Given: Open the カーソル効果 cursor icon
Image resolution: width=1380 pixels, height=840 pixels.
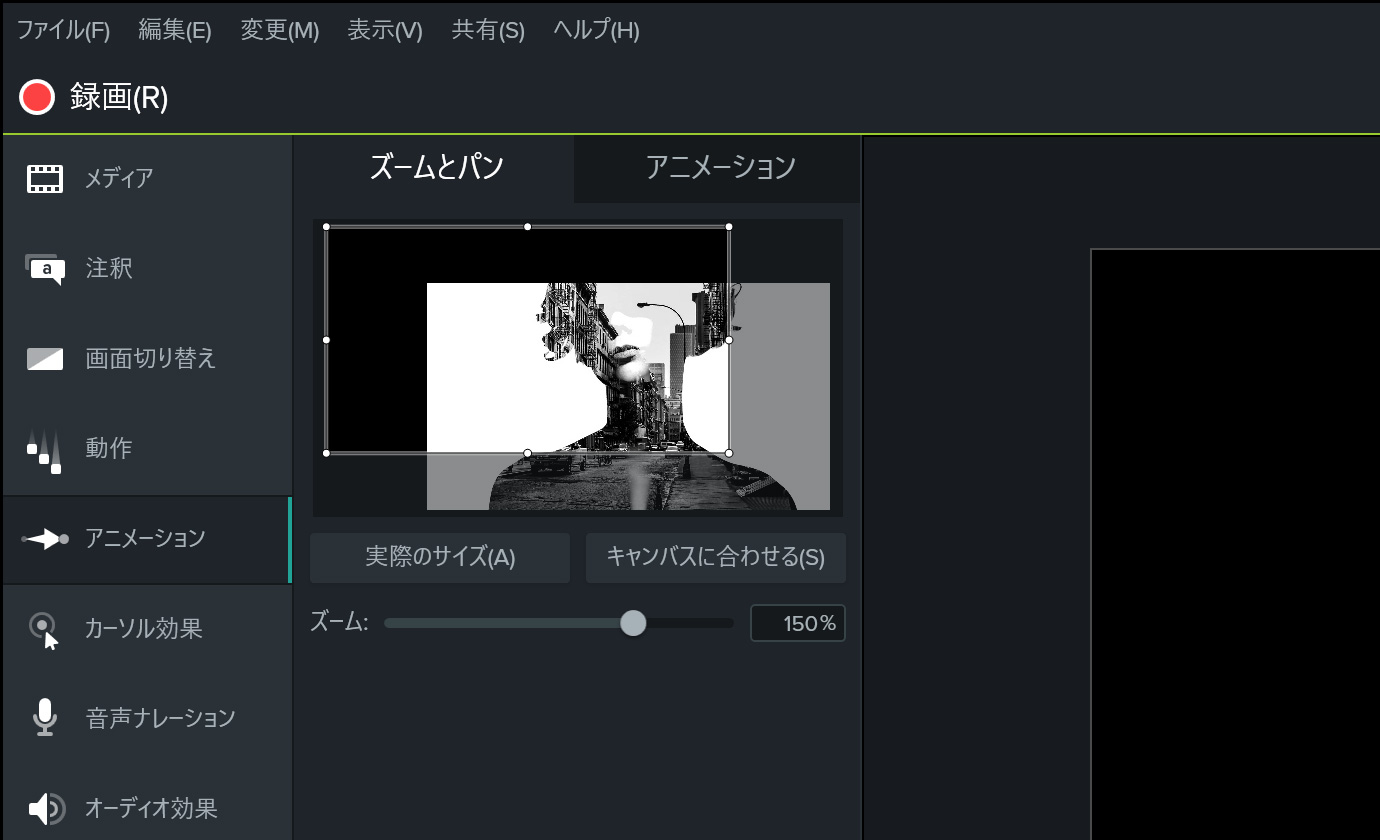Looking at the screenshot, I should pyautogui.click(x=44, y=630).
